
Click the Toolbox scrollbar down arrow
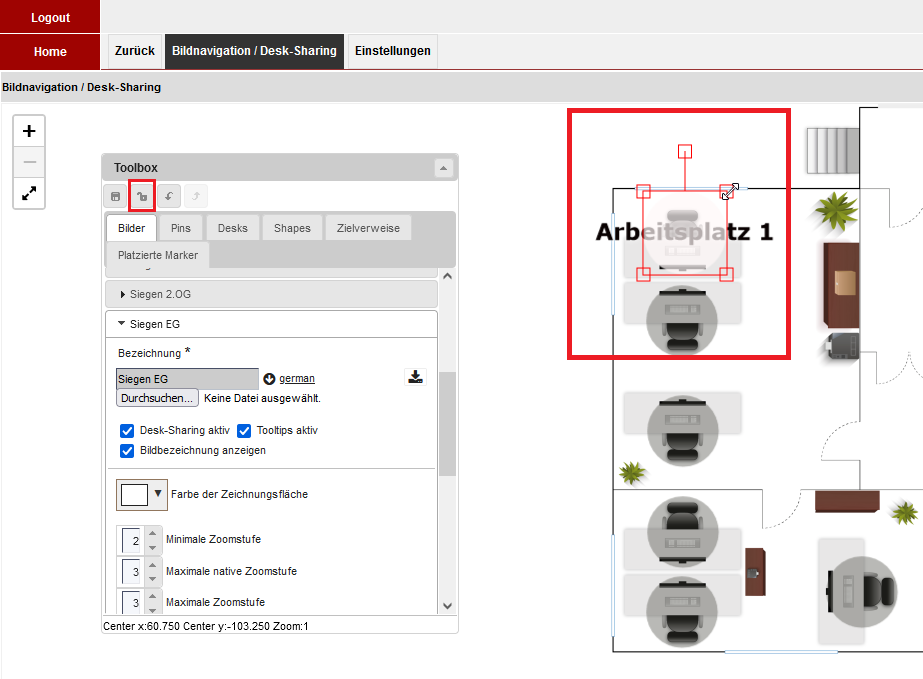coord(447,606)
